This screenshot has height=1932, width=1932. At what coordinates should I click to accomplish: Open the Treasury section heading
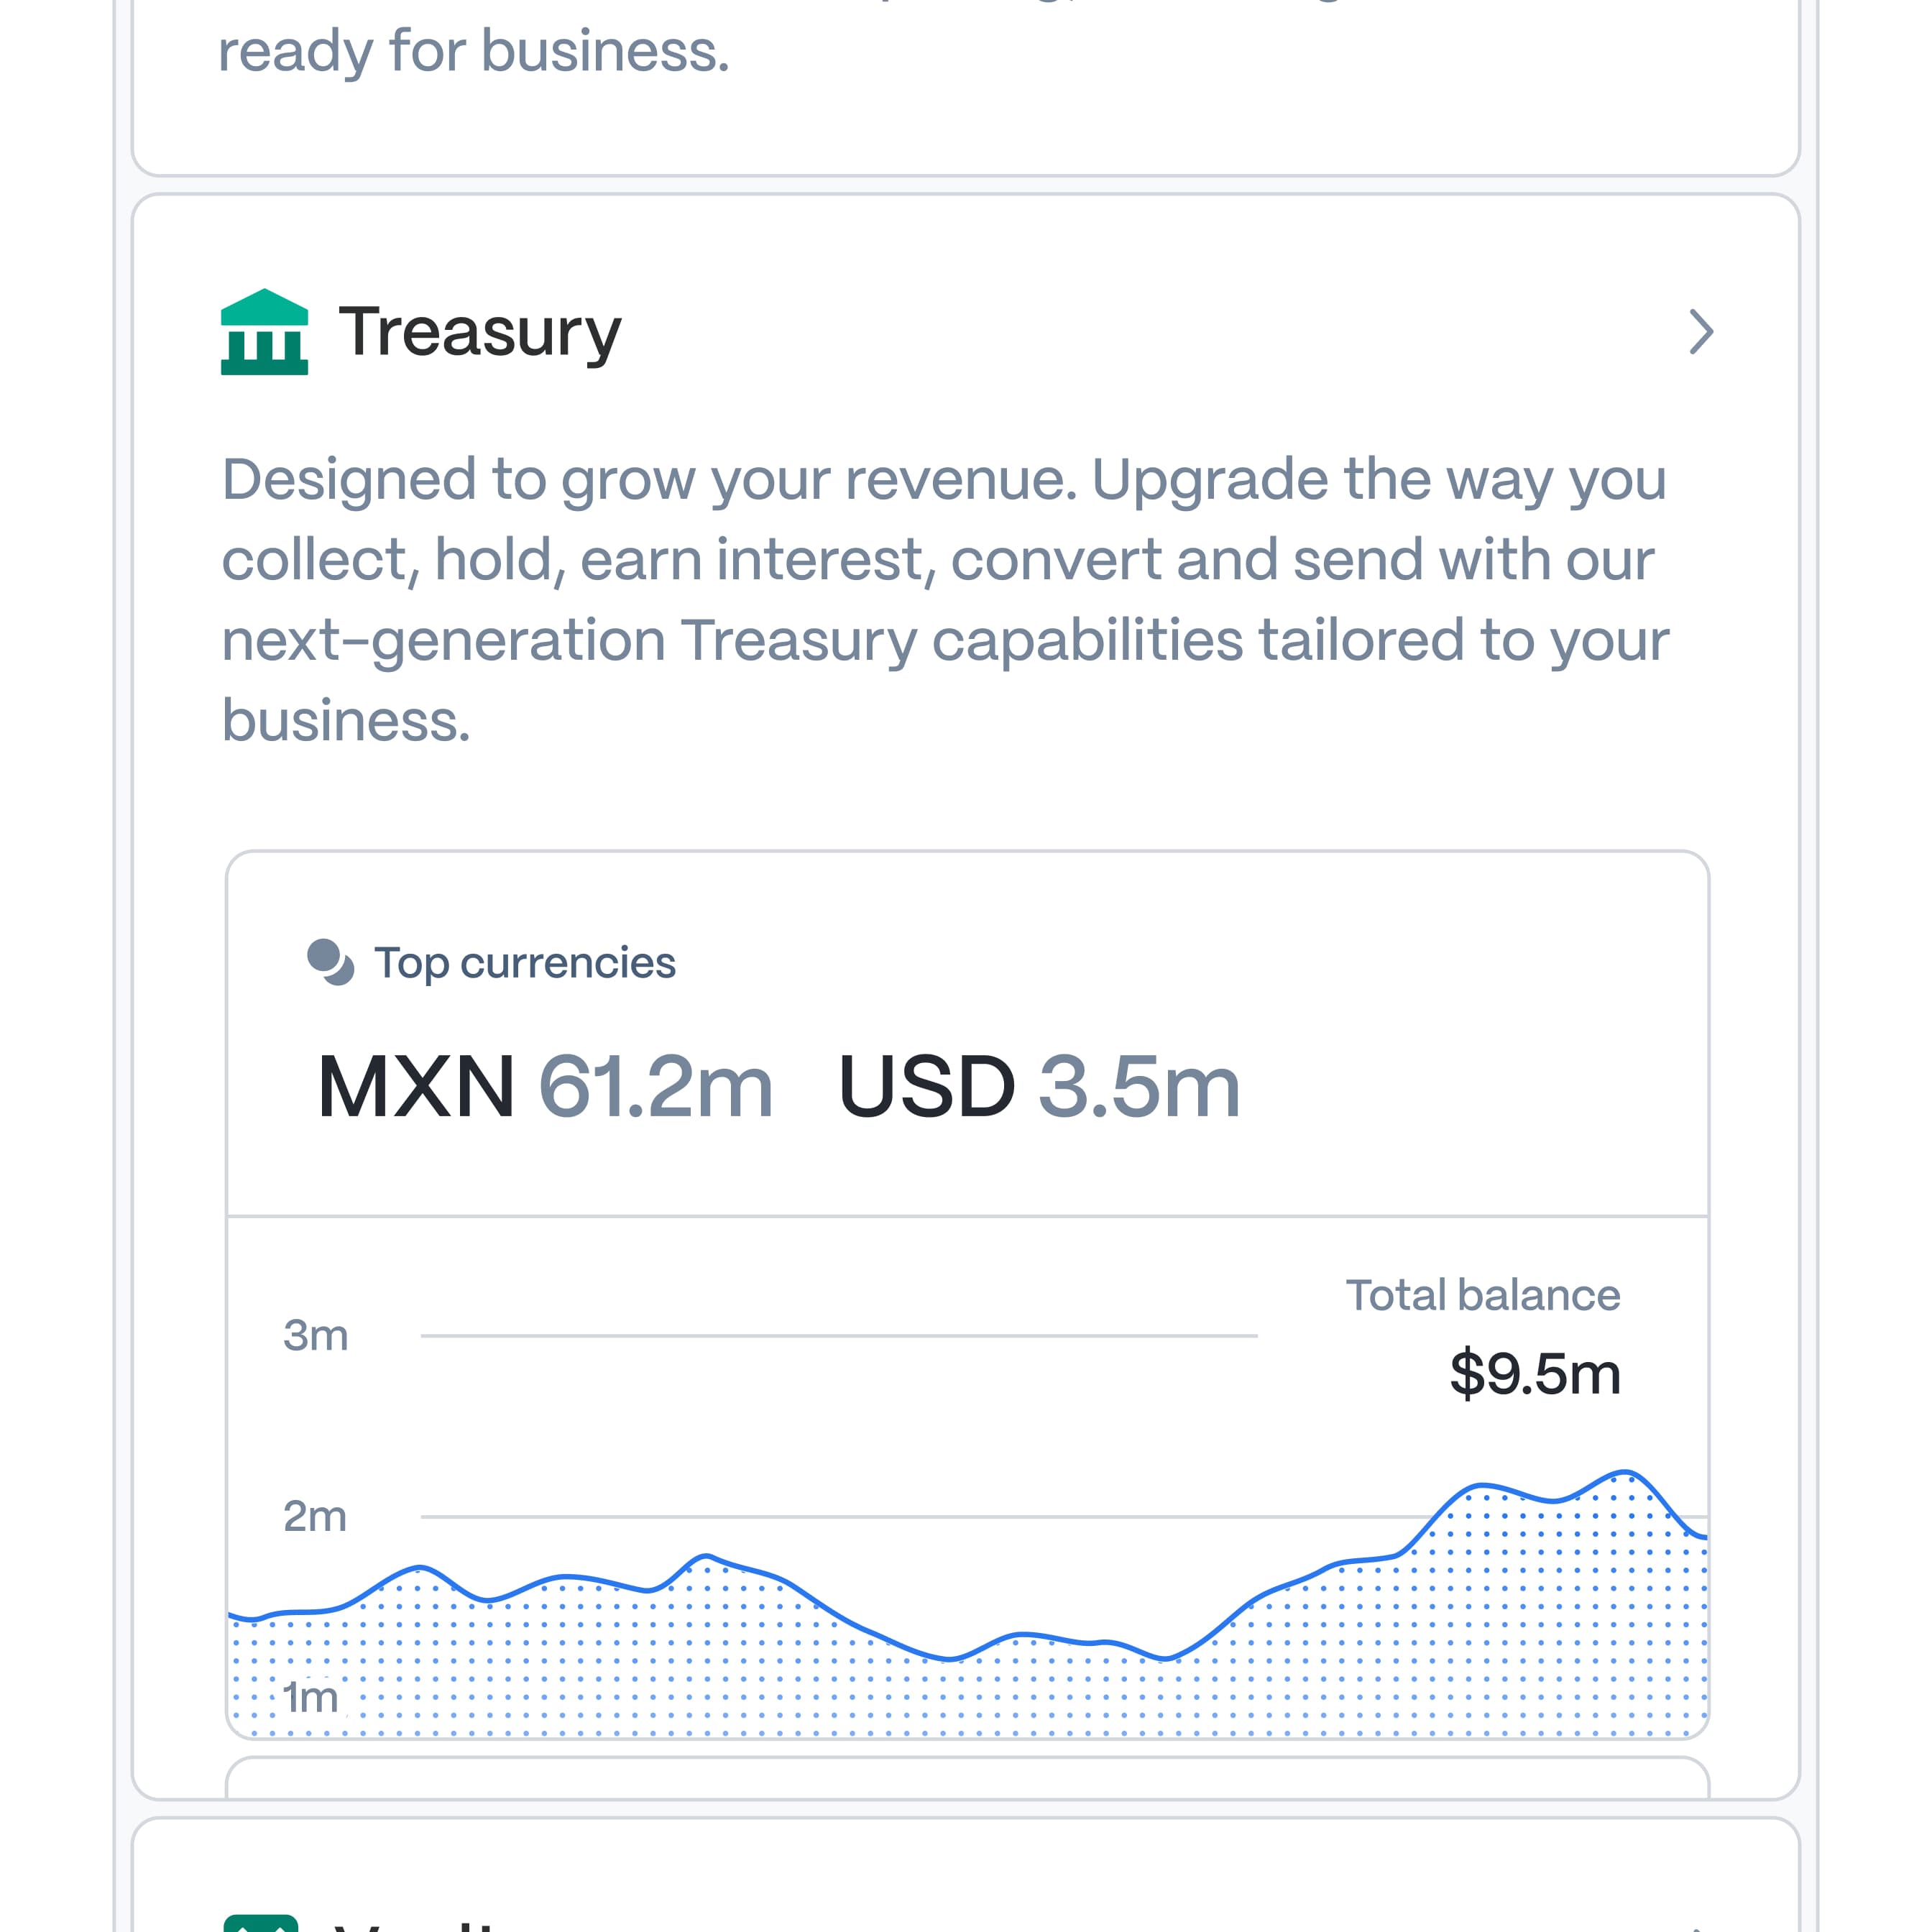click(480, 332)
